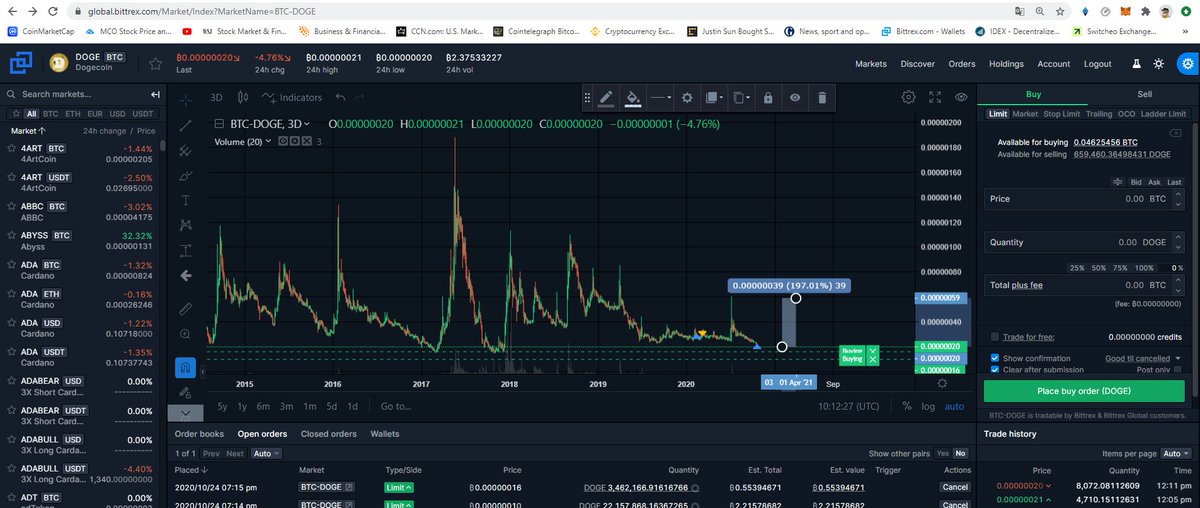Open the pitchfork drawing tools
The image size is (1200, 508).
pyautogui.click(x=185, y=150)
